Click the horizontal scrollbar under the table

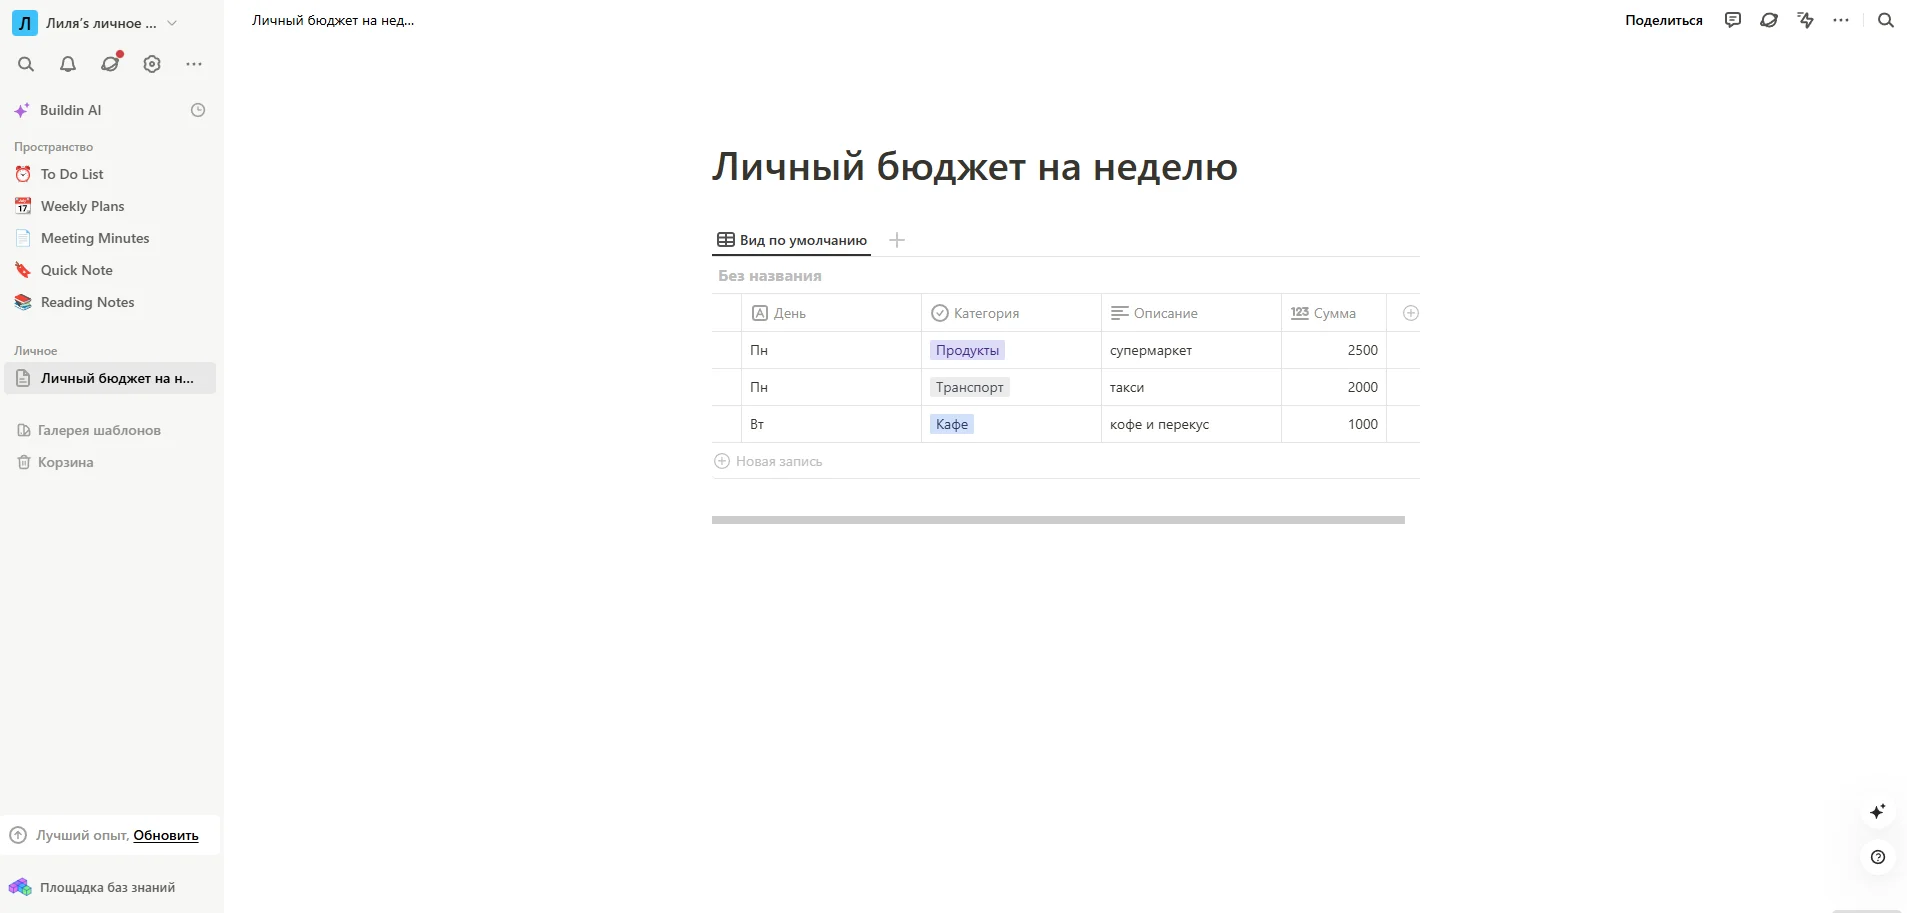(1058, 520)
